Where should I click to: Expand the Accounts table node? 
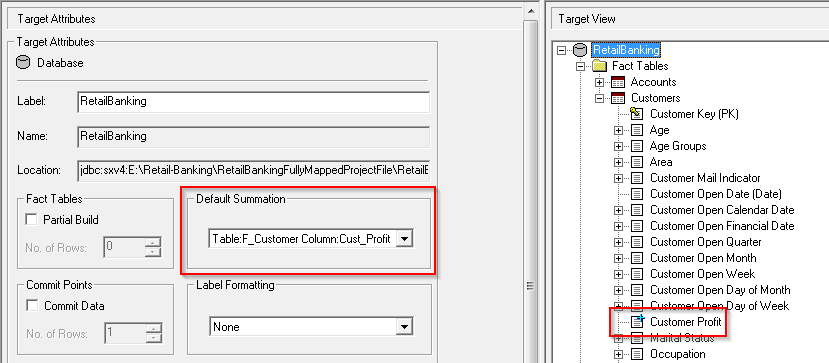pyautogui.click(x=599, y=82)
